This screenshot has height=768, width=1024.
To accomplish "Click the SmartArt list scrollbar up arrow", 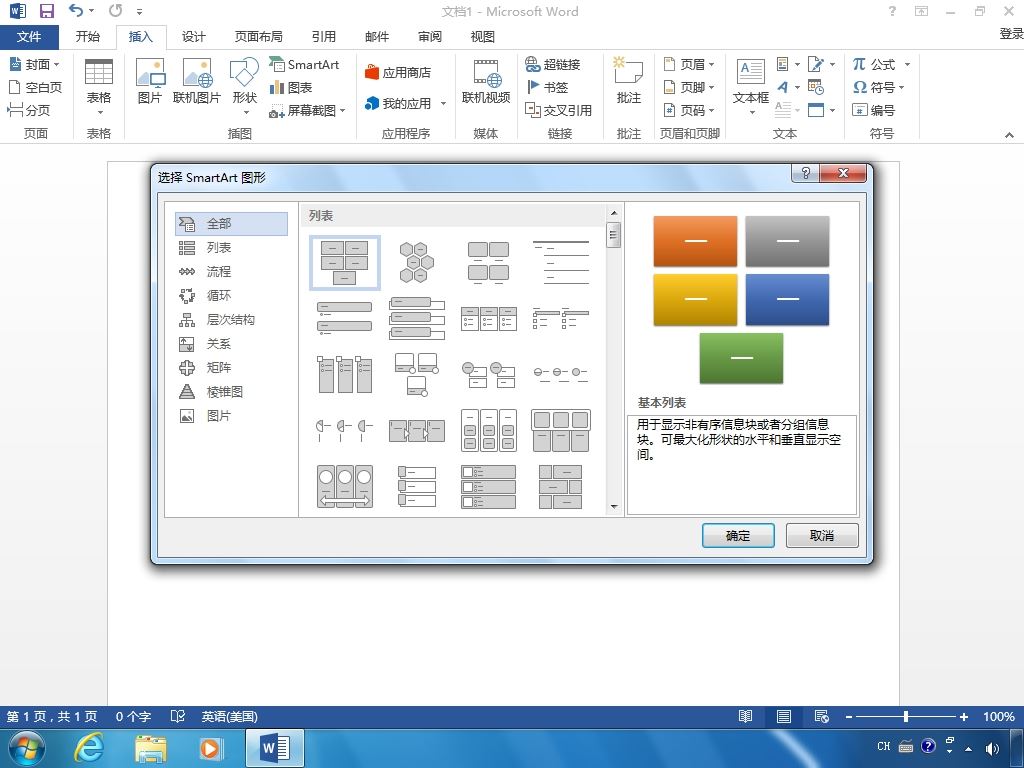I will tap(614, 213).
